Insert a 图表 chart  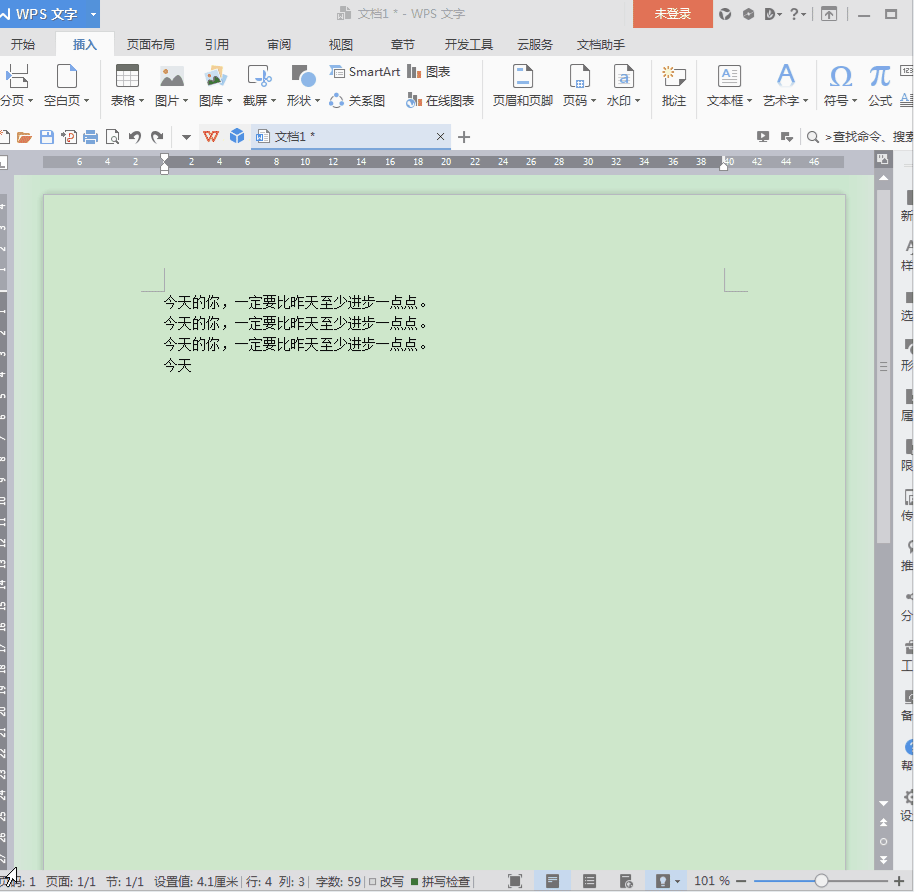pos(429,72)
